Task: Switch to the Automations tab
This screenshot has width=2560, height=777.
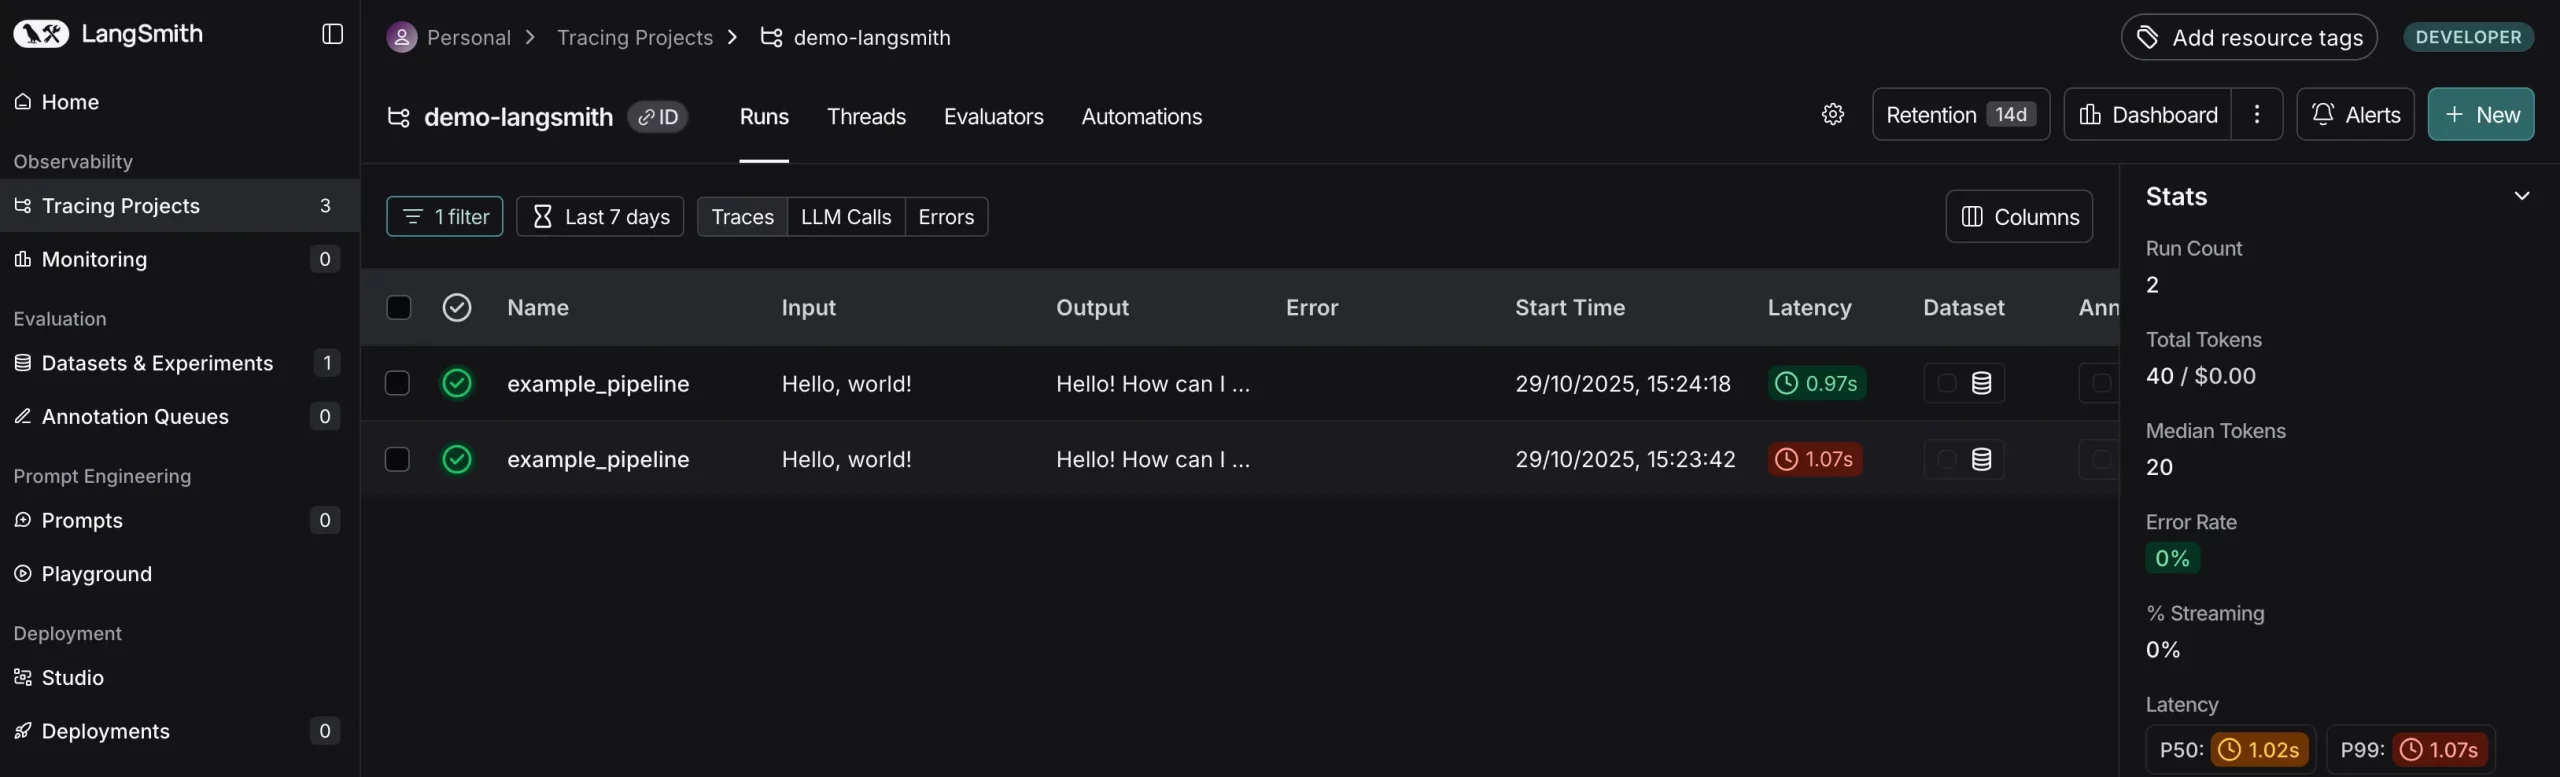Action: pyautogui.click(x=1141, y=117)
